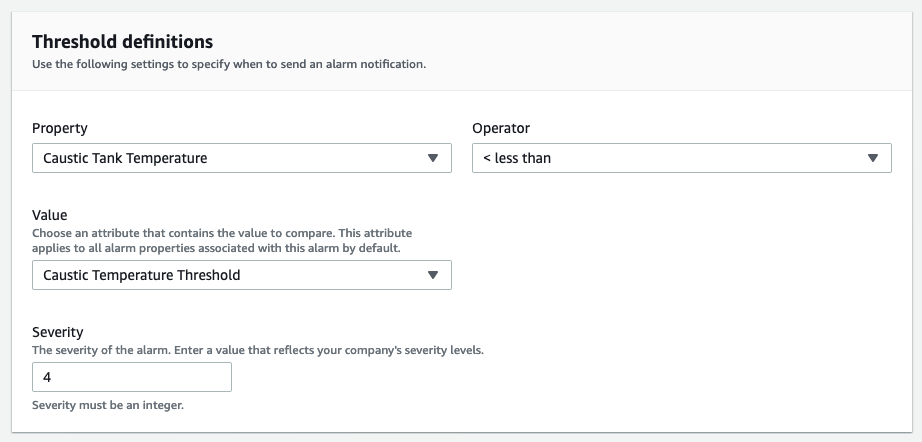Click the Property field label
This screenshot has width=922, height=442.
click(60, 128)
